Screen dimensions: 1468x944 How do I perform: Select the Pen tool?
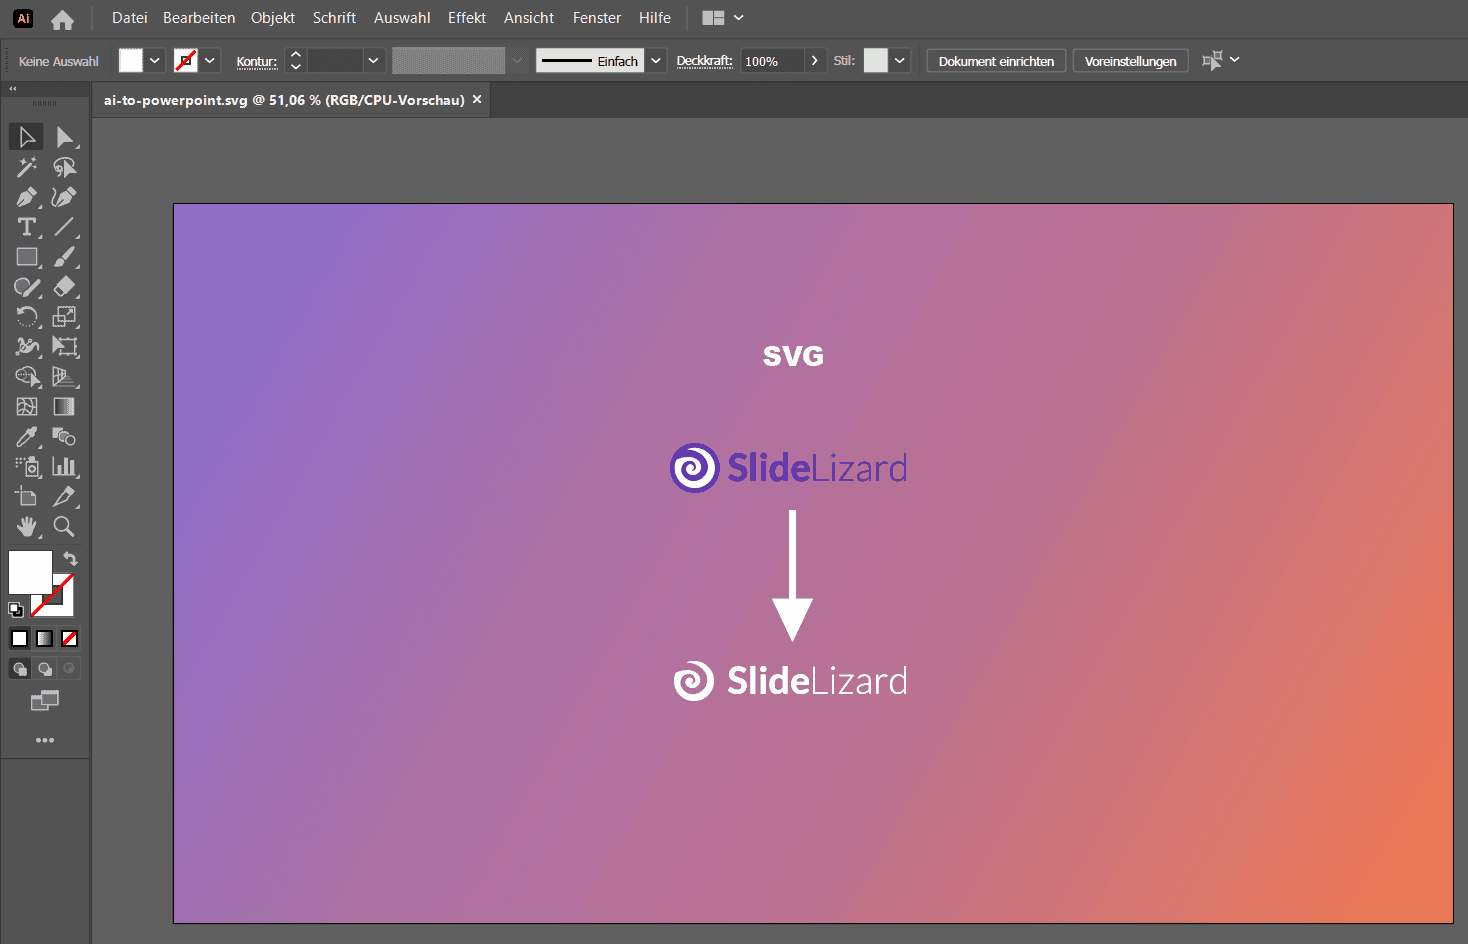point(26,197)
